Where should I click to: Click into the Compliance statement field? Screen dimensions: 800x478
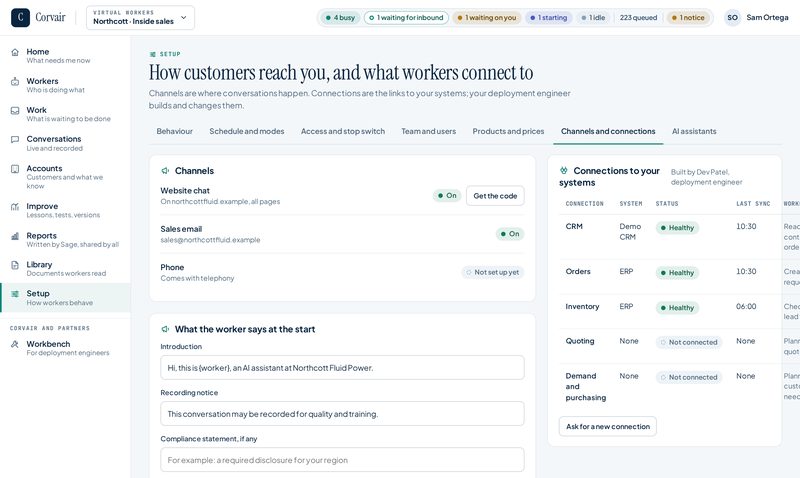tap(342, 460)
